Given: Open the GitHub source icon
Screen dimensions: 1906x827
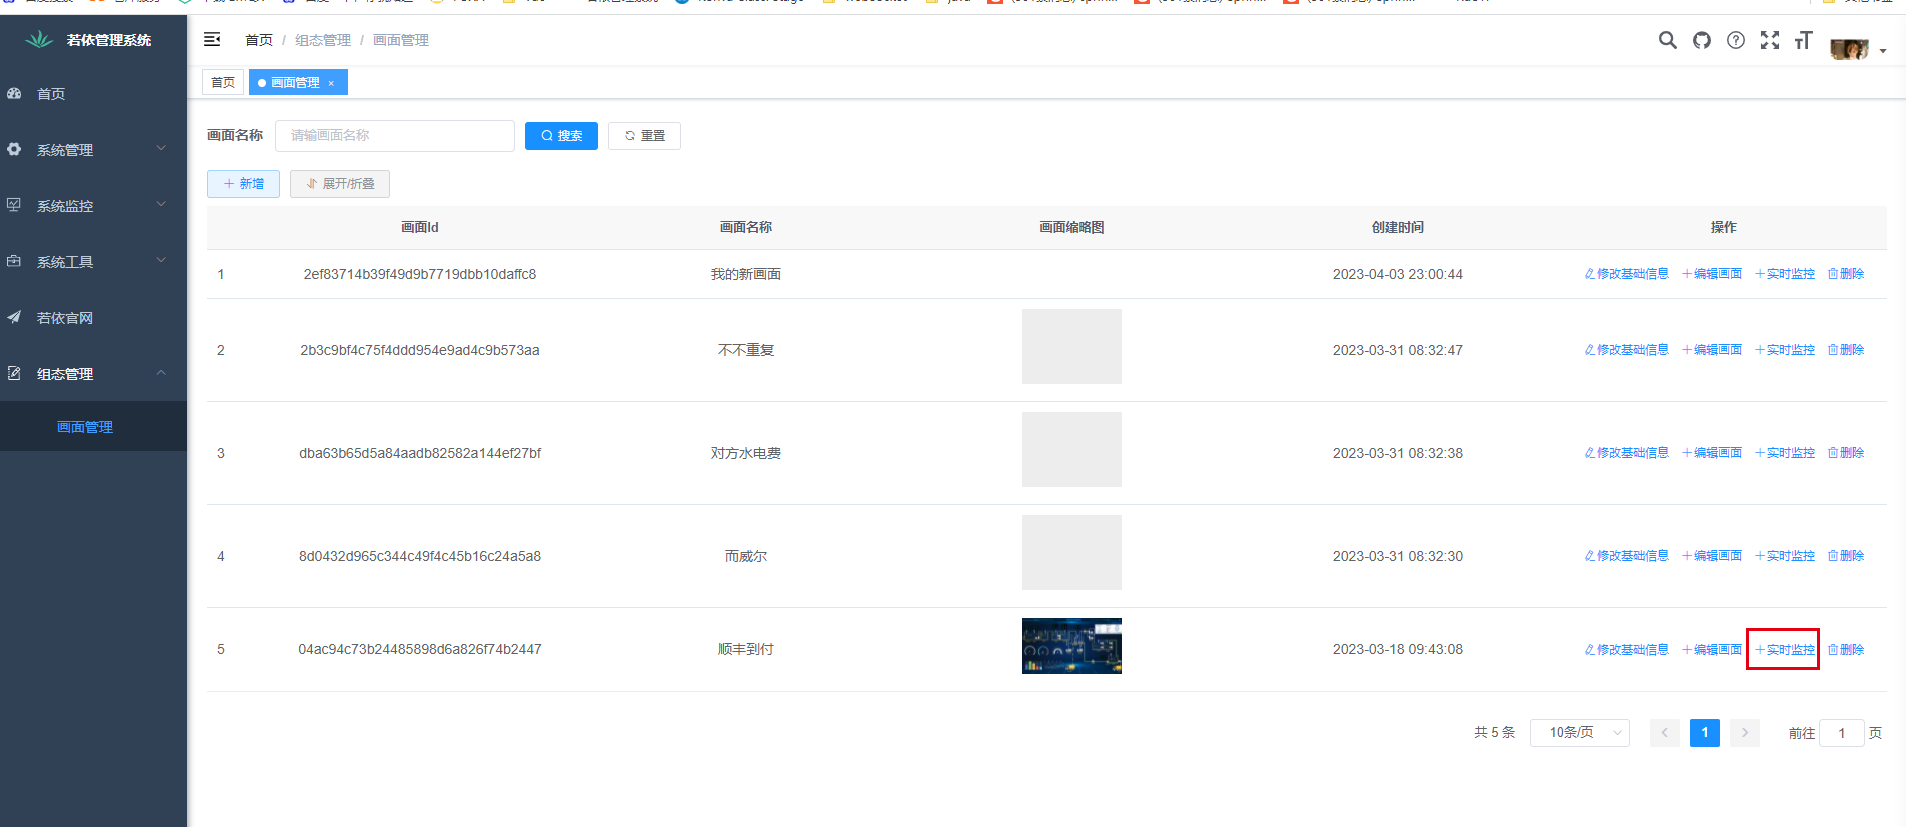Looking at the screenshot, I should pos(1701,40).
